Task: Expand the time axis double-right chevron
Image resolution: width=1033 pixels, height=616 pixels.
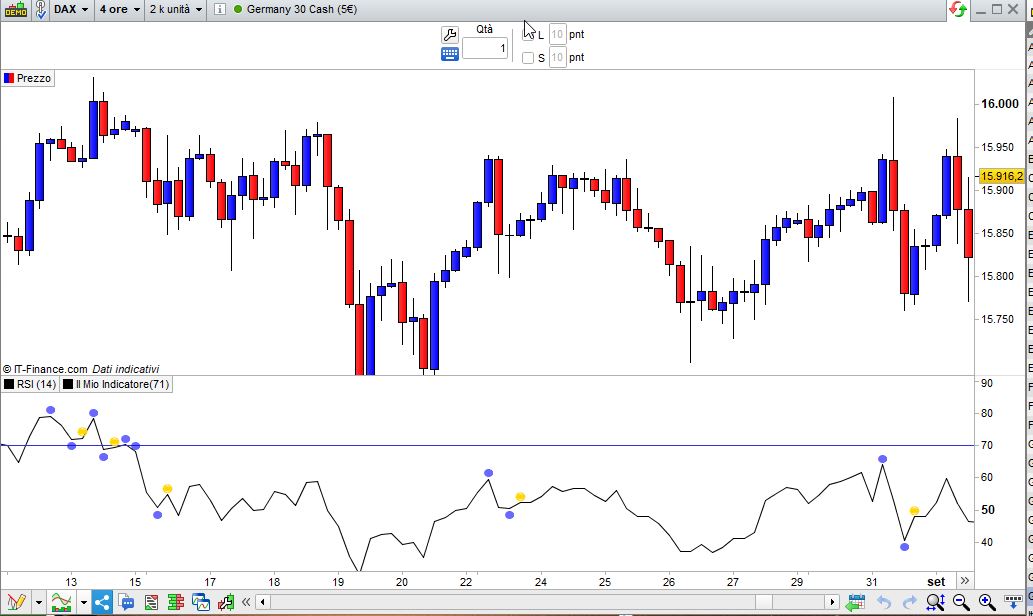Action: tap(964, 580)
